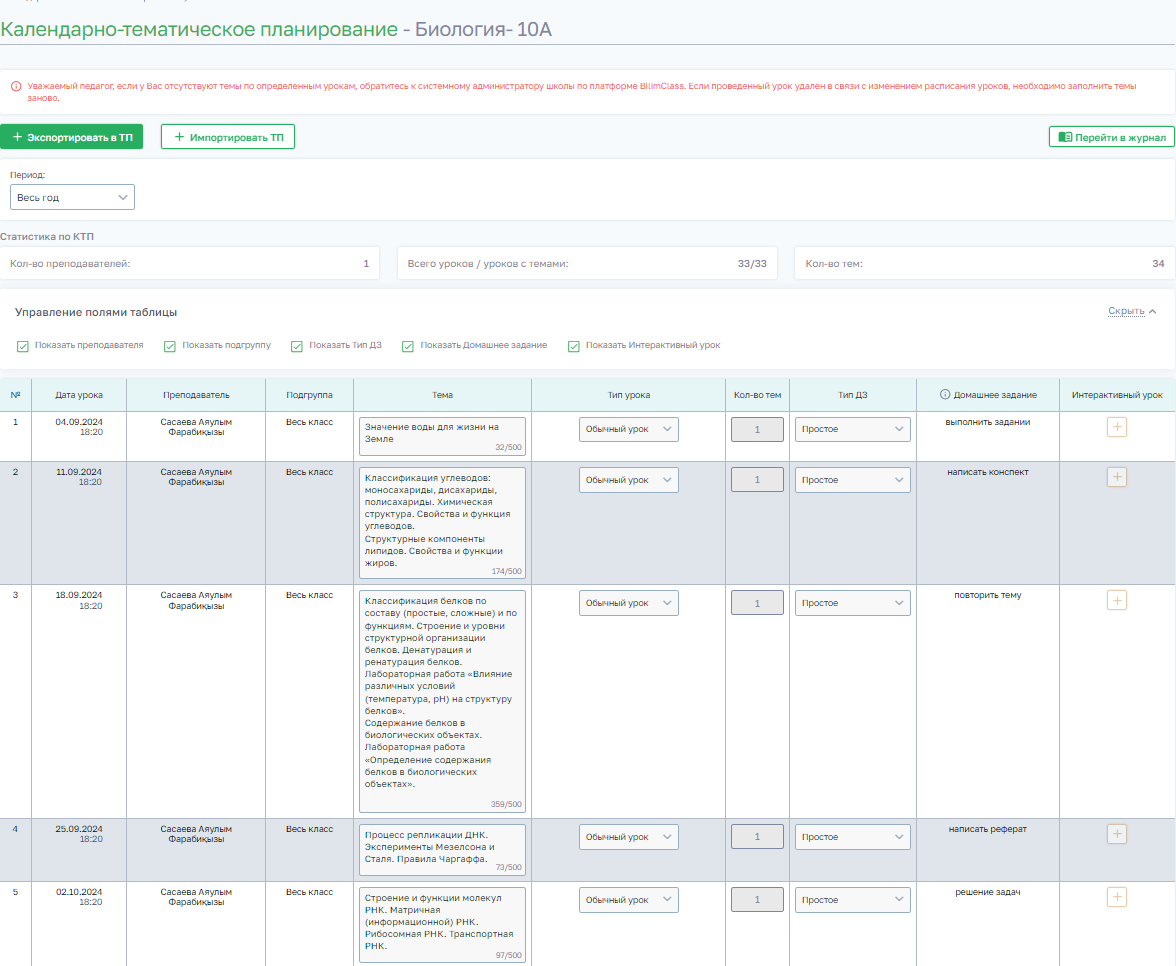1176x966 pixels.
Task: Click the red warning icon in notice
Action: pyautogui.click(x=16, y=87)
